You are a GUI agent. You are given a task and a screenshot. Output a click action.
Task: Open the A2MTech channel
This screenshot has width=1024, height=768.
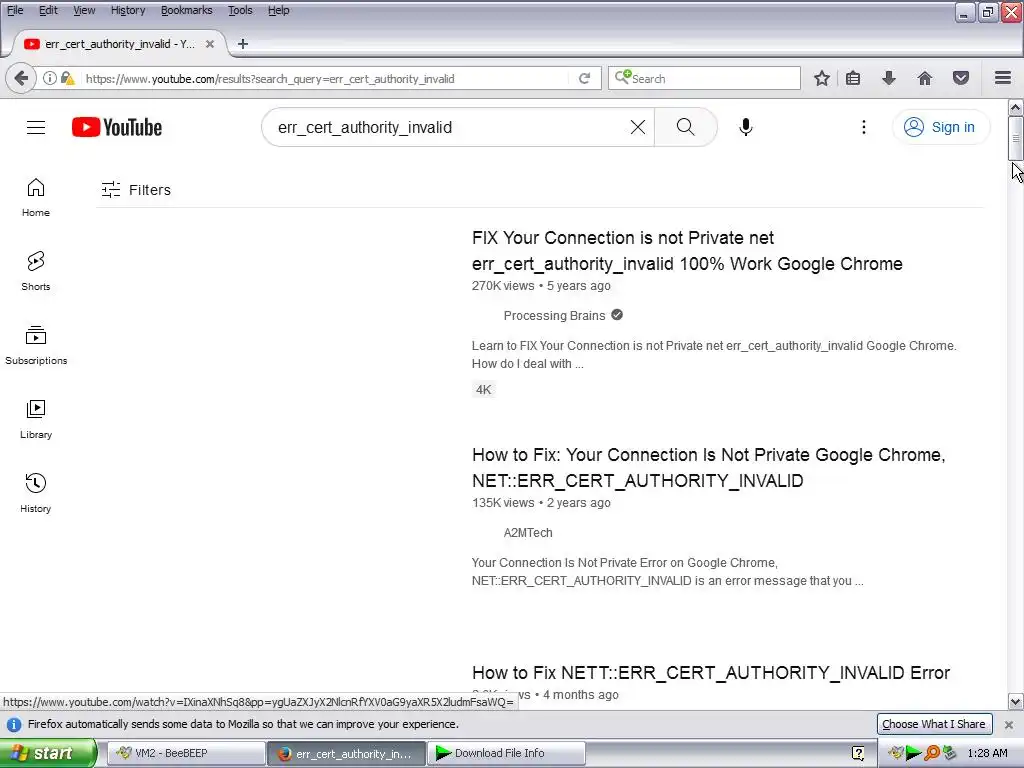click(528, 533)
